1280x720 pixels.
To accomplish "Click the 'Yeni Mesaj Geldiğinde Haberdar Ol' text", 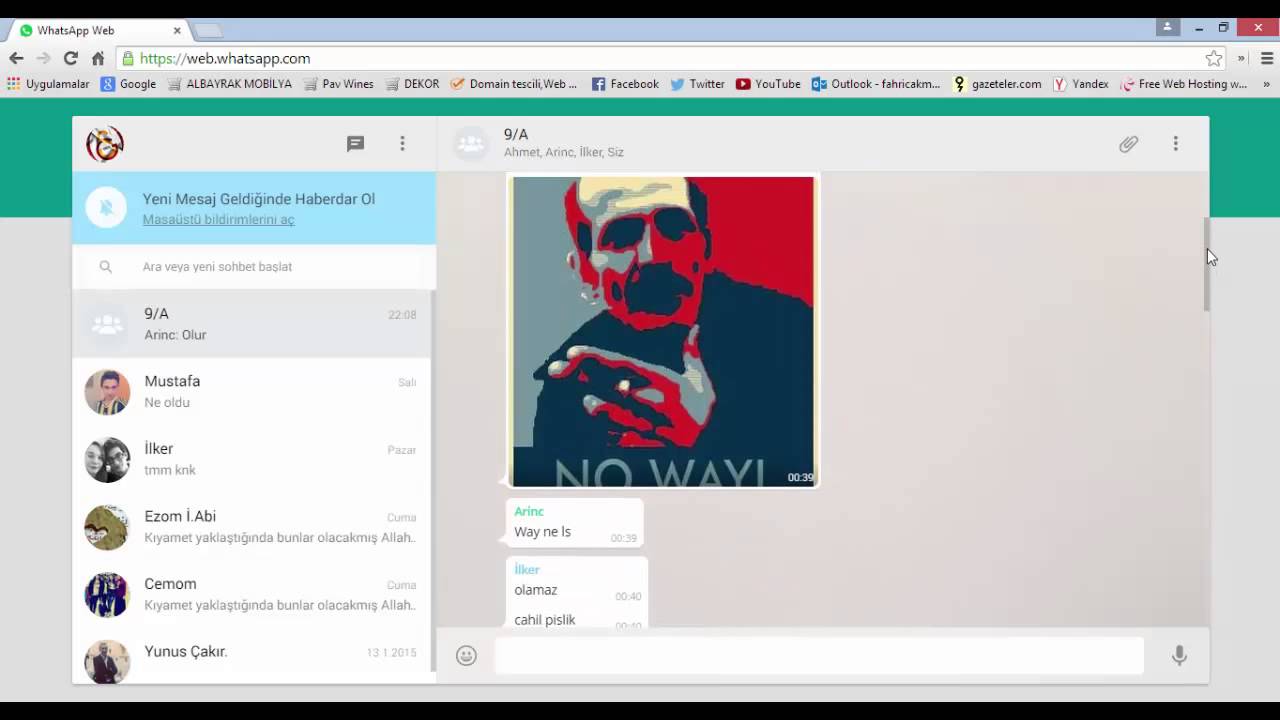I will pos(259,199).
